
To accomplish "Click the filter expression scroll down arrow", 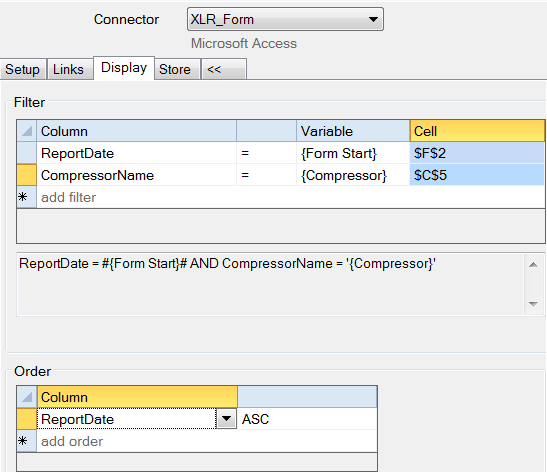I will (x=533, y=304).
